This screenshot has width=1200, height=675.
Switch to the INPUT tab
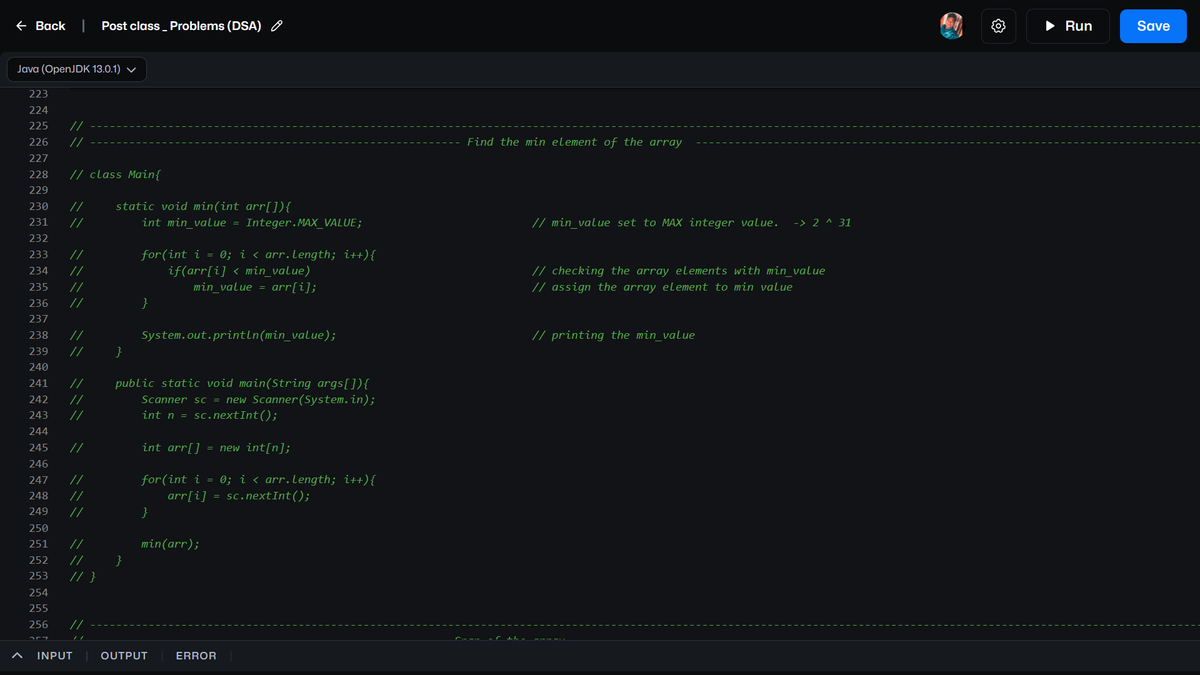[55, 656]
